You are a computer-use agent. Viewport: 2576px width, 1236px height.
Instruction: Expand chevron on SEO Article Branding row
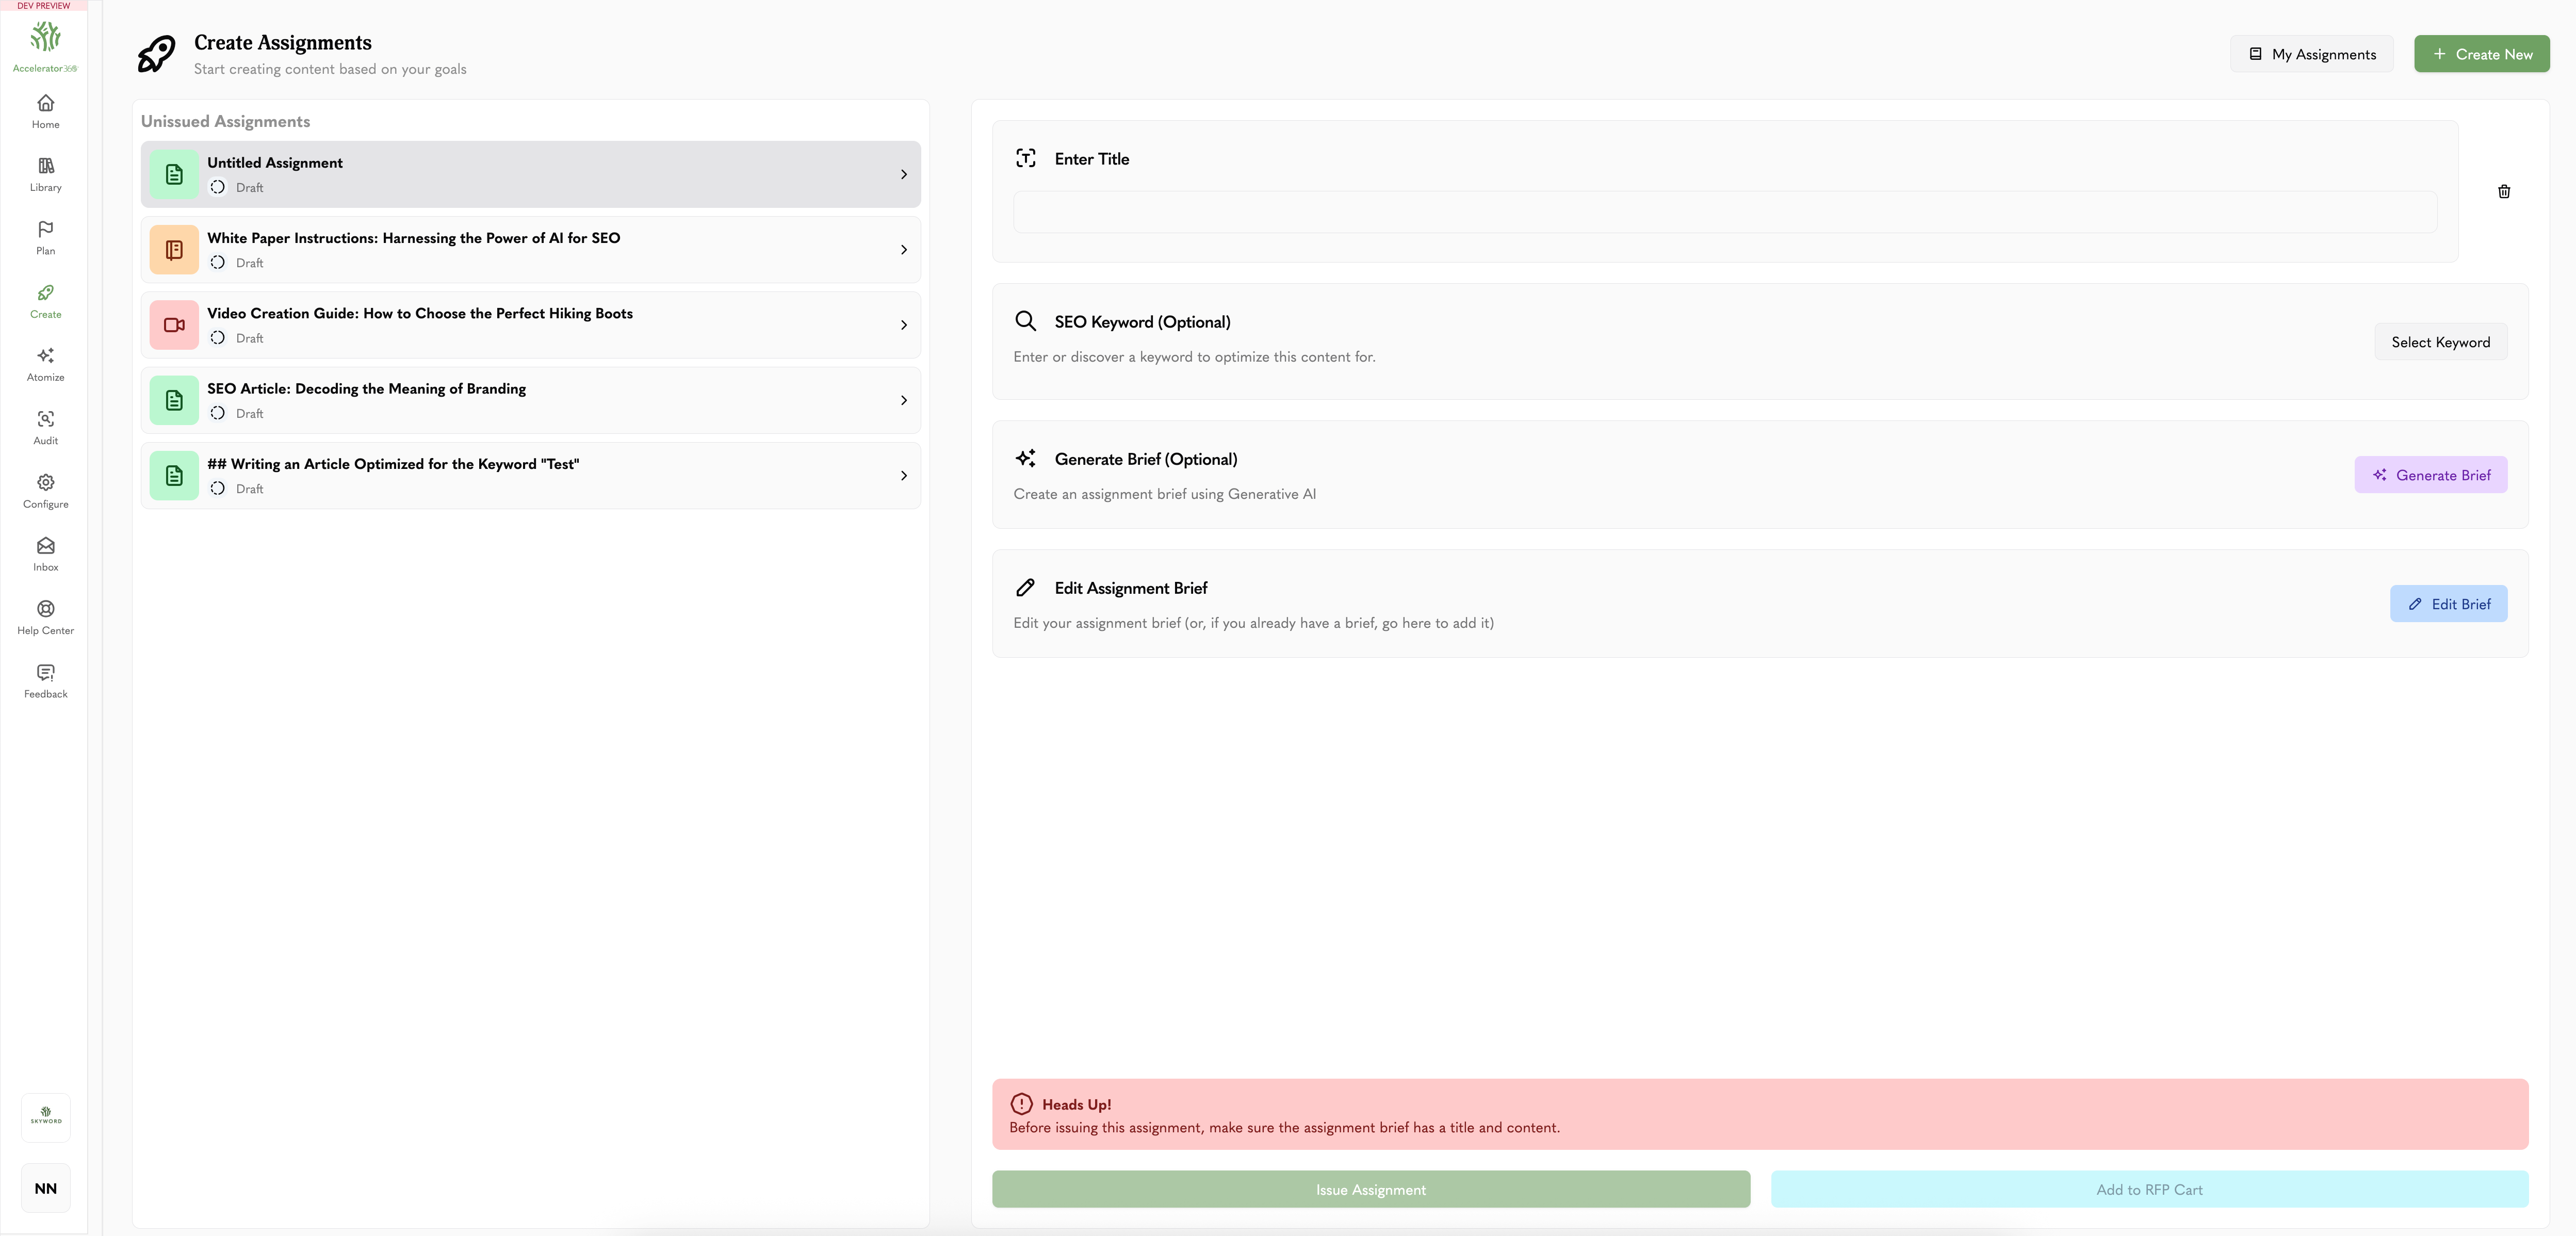tap(903, 400)
